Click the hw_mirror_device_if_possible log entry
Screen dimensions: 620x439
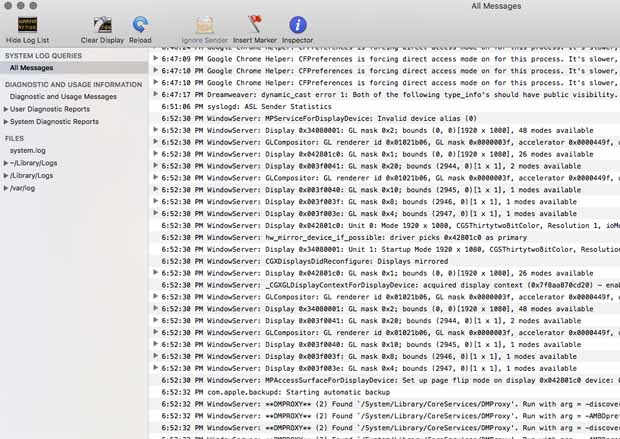pyautogui.click(x=380, y=236)
